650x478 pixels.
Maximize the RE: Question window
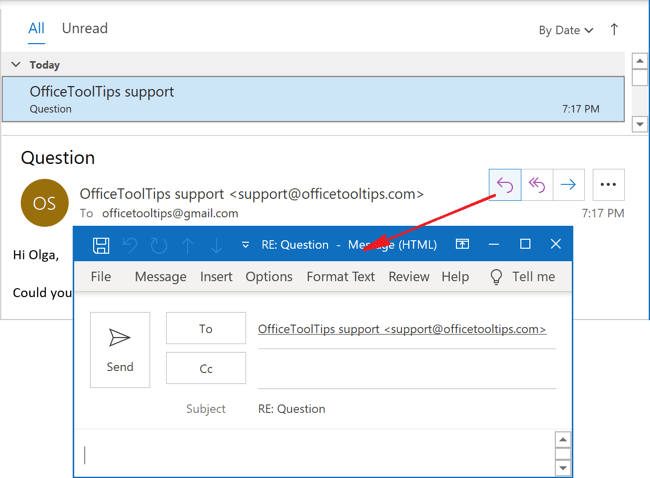pos(525,244)
